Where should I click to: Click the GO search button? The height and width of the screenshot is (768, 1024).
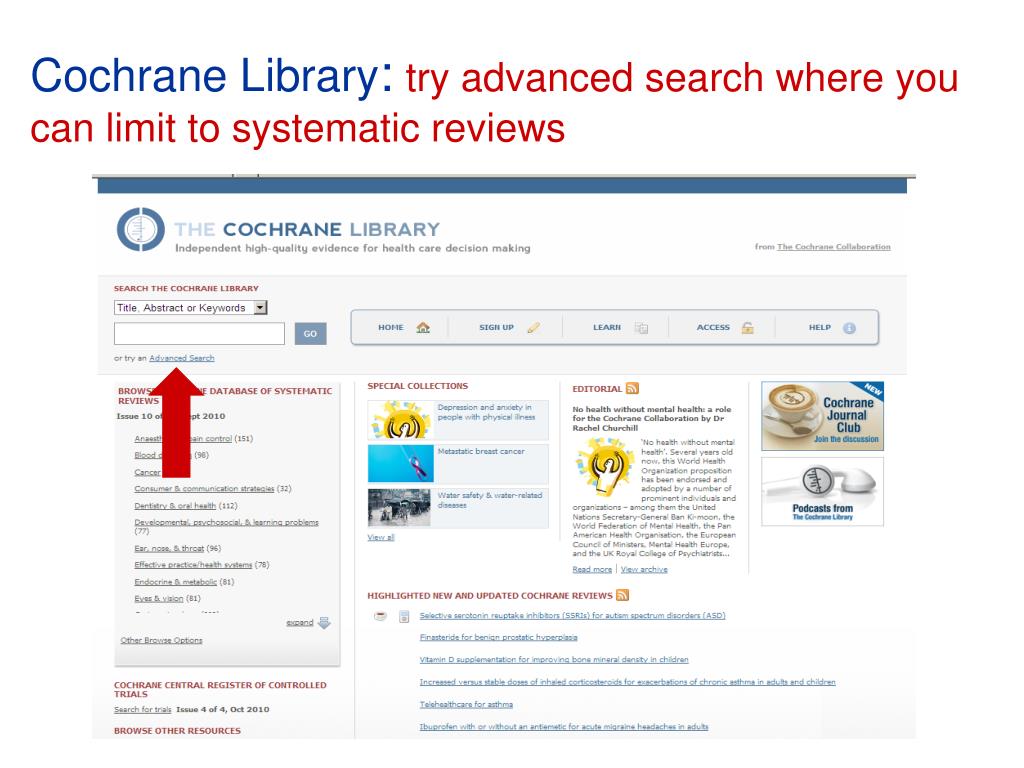click(x=310, y=334)
